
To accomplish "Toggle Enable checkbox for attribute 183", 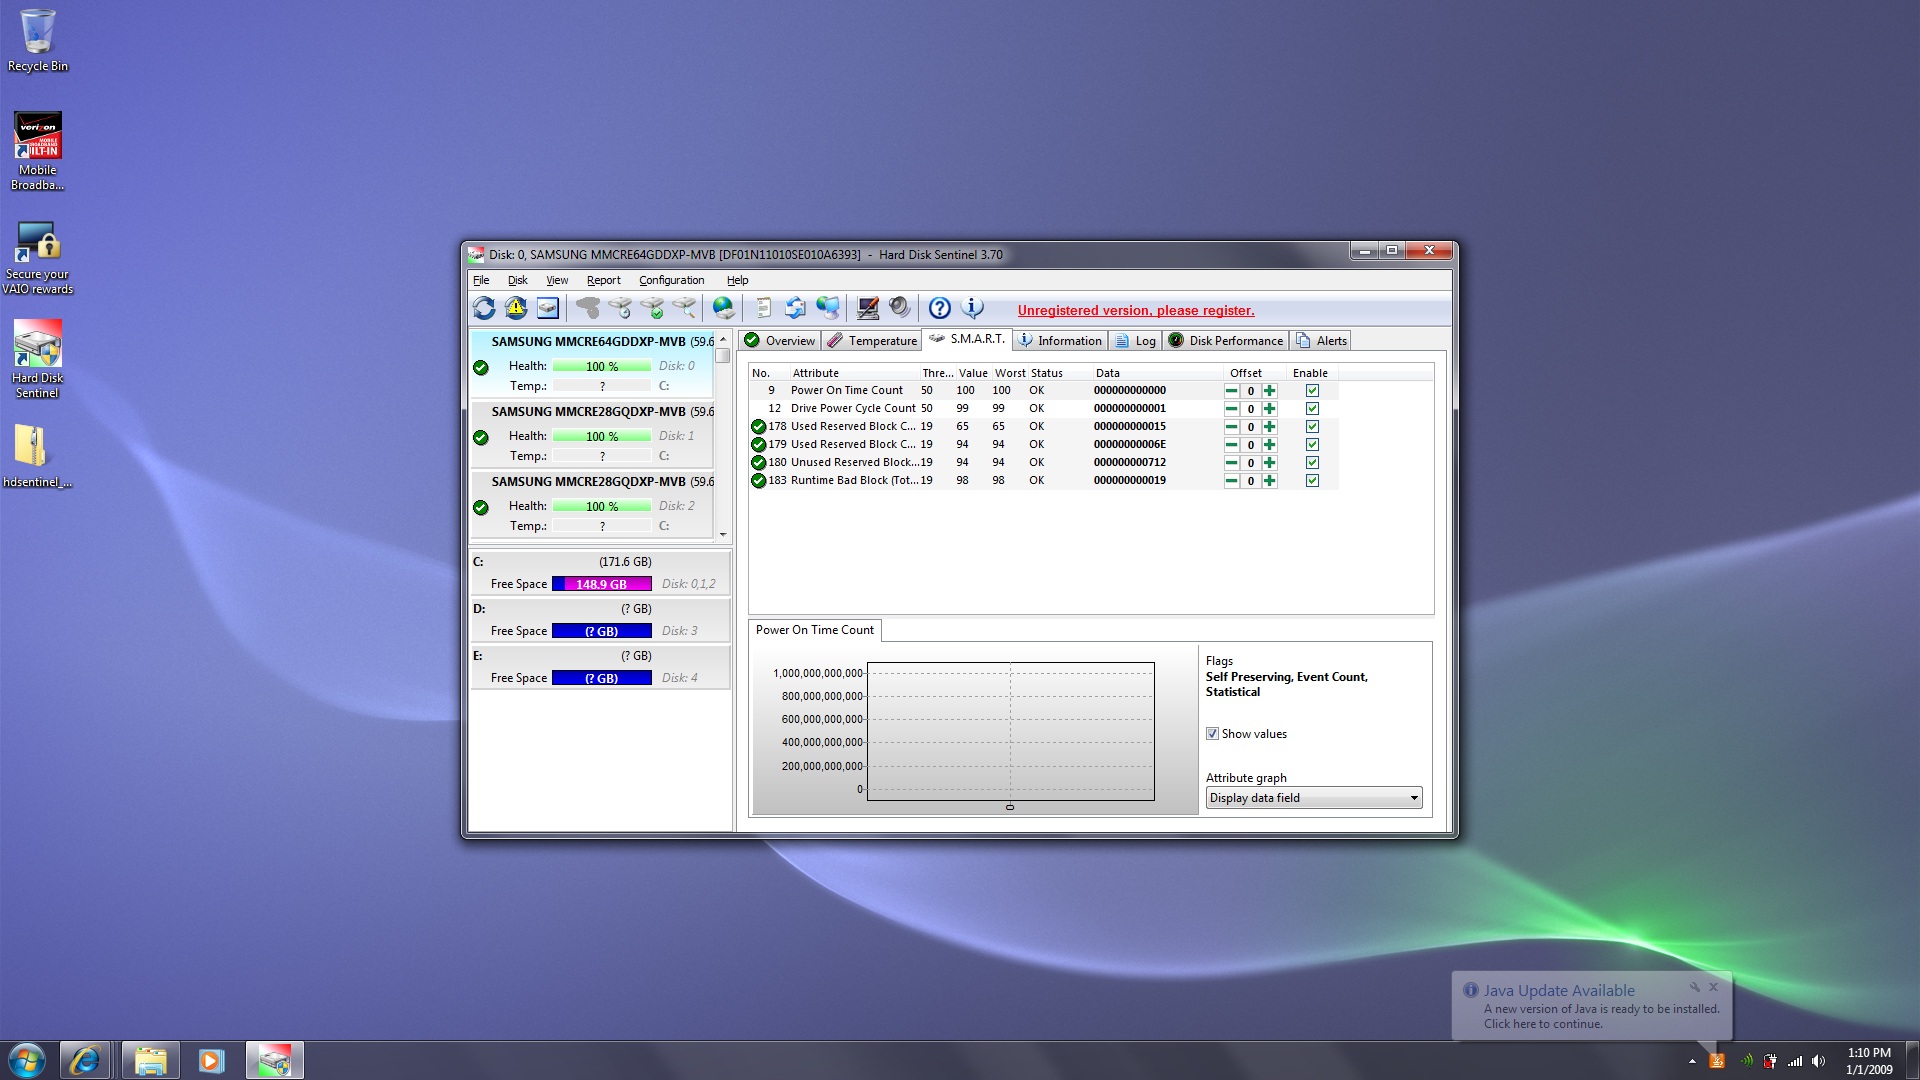I will tap(1312, 481).
